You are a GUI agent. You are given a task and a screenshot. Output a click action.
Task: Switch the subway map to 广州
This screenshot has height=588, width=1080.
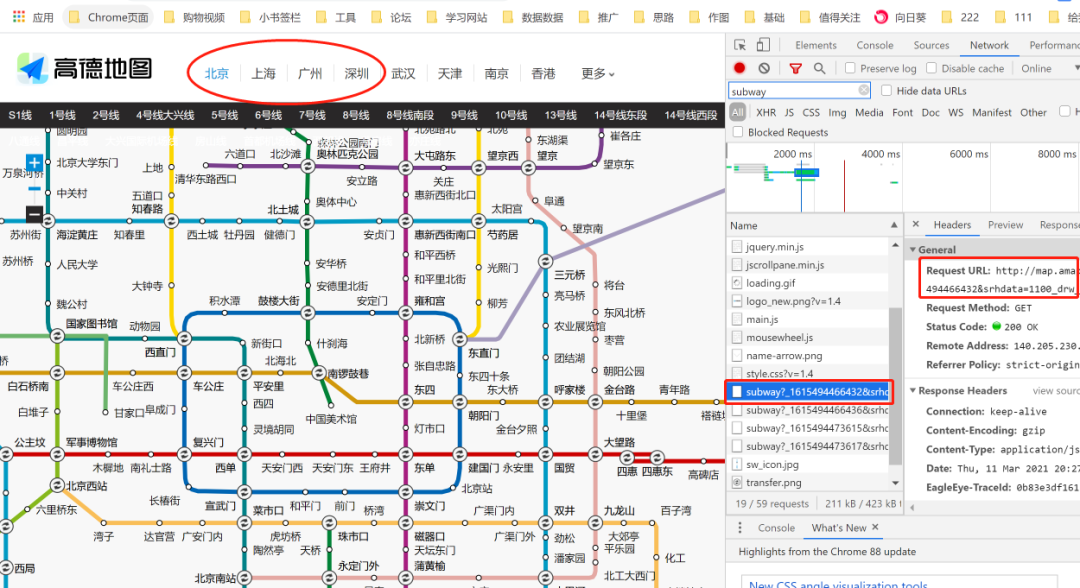[310, 73]
